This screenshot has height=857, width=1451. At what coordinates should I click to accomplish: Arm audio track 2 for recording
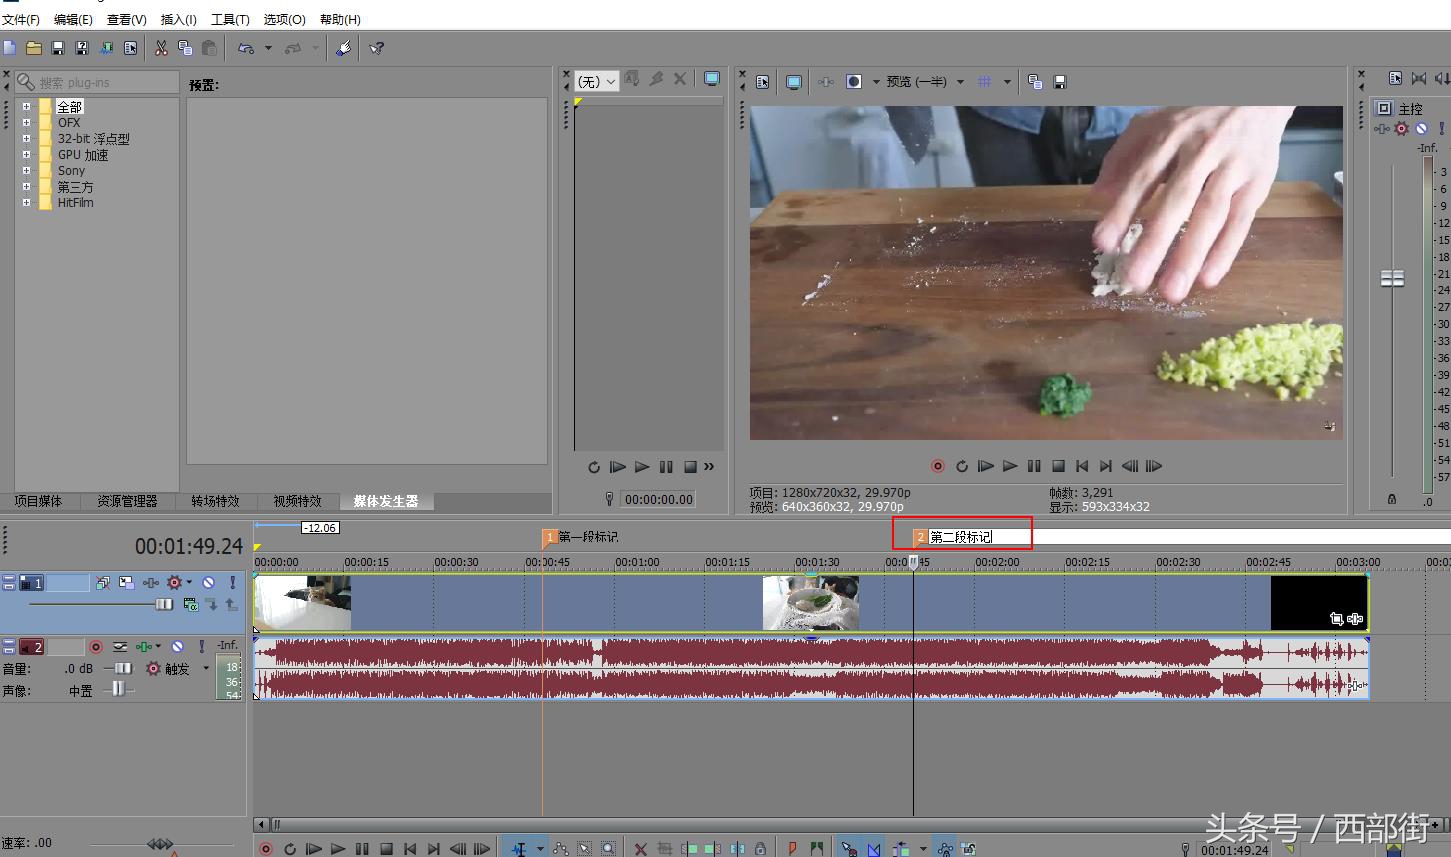pyautogui.click(x=96, y=647)
